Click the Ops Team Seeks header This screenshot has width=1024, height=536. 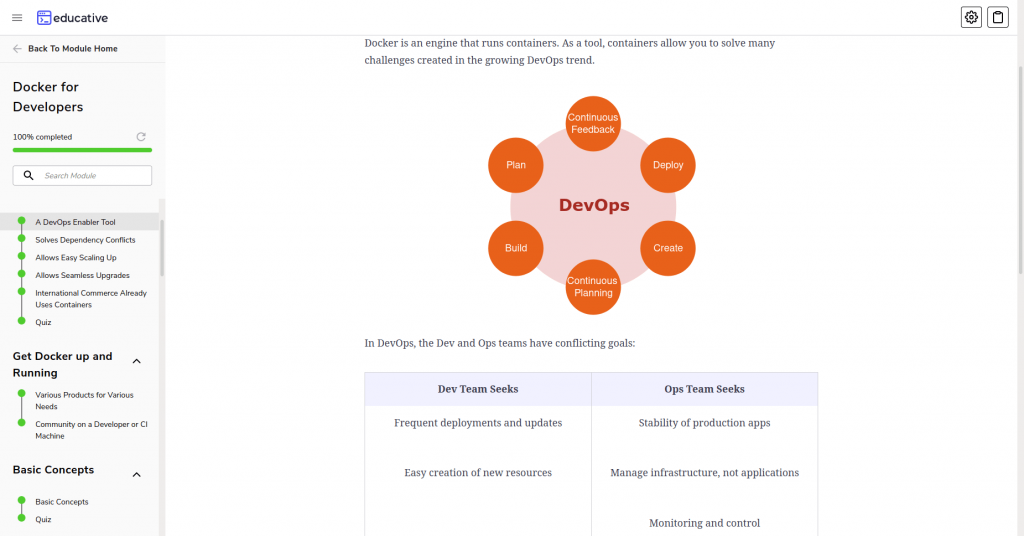(x=704, y=389)
